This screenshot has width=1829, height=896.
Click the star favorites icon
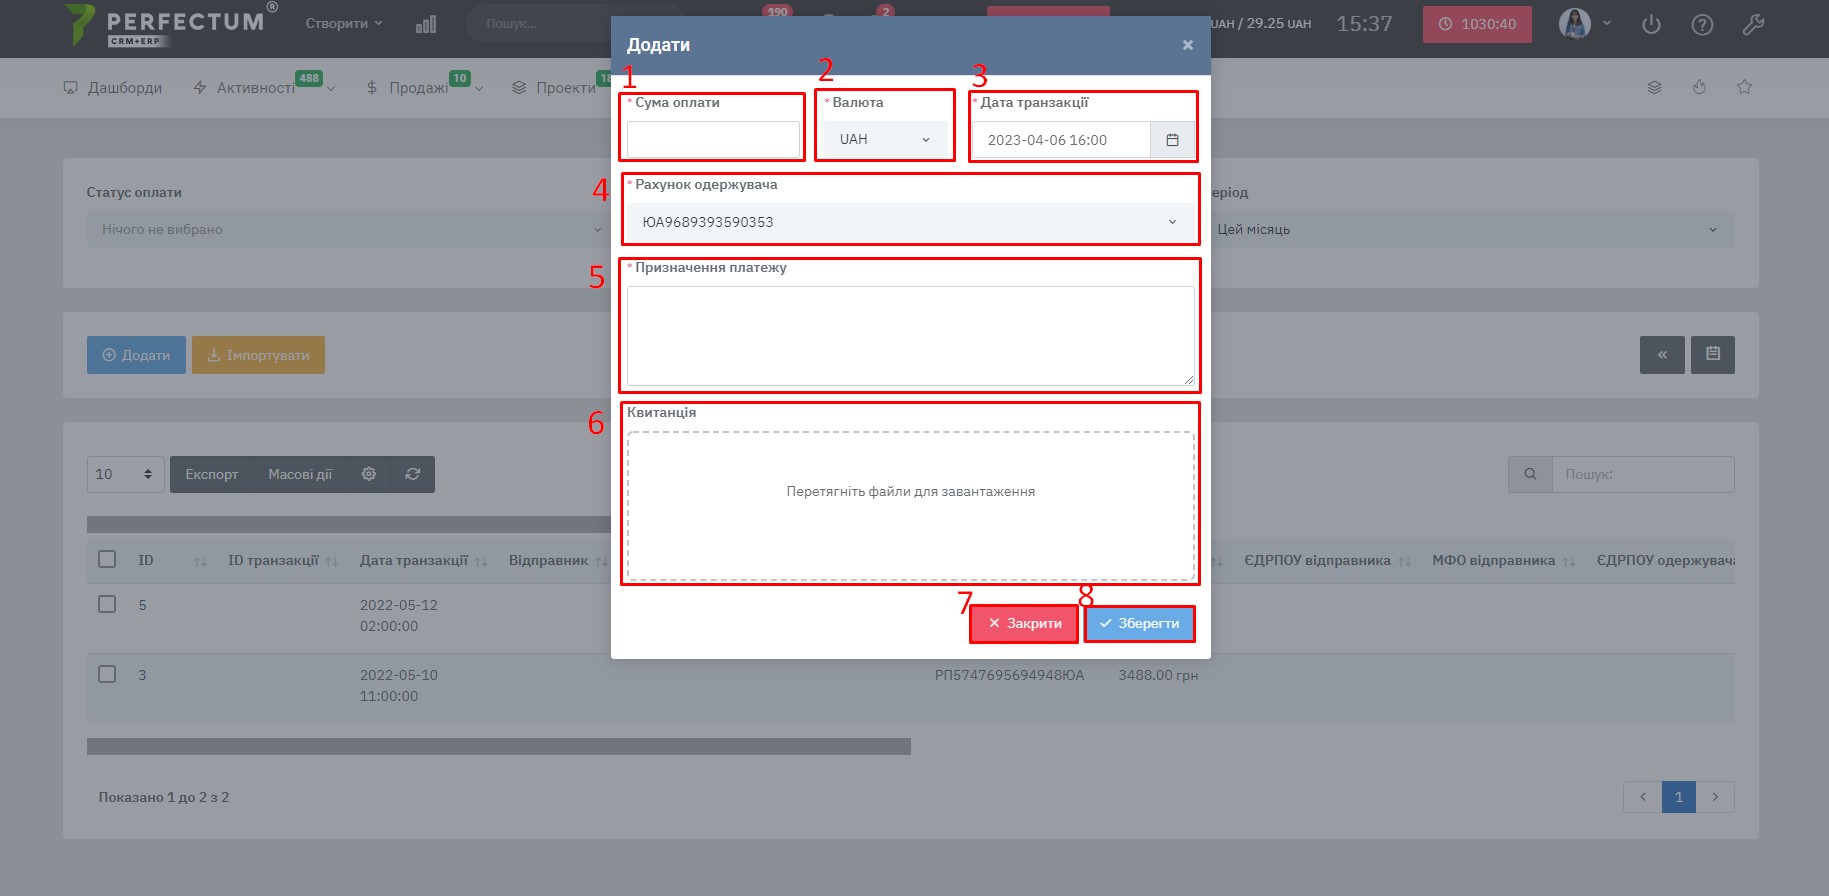pos(1744,87)
